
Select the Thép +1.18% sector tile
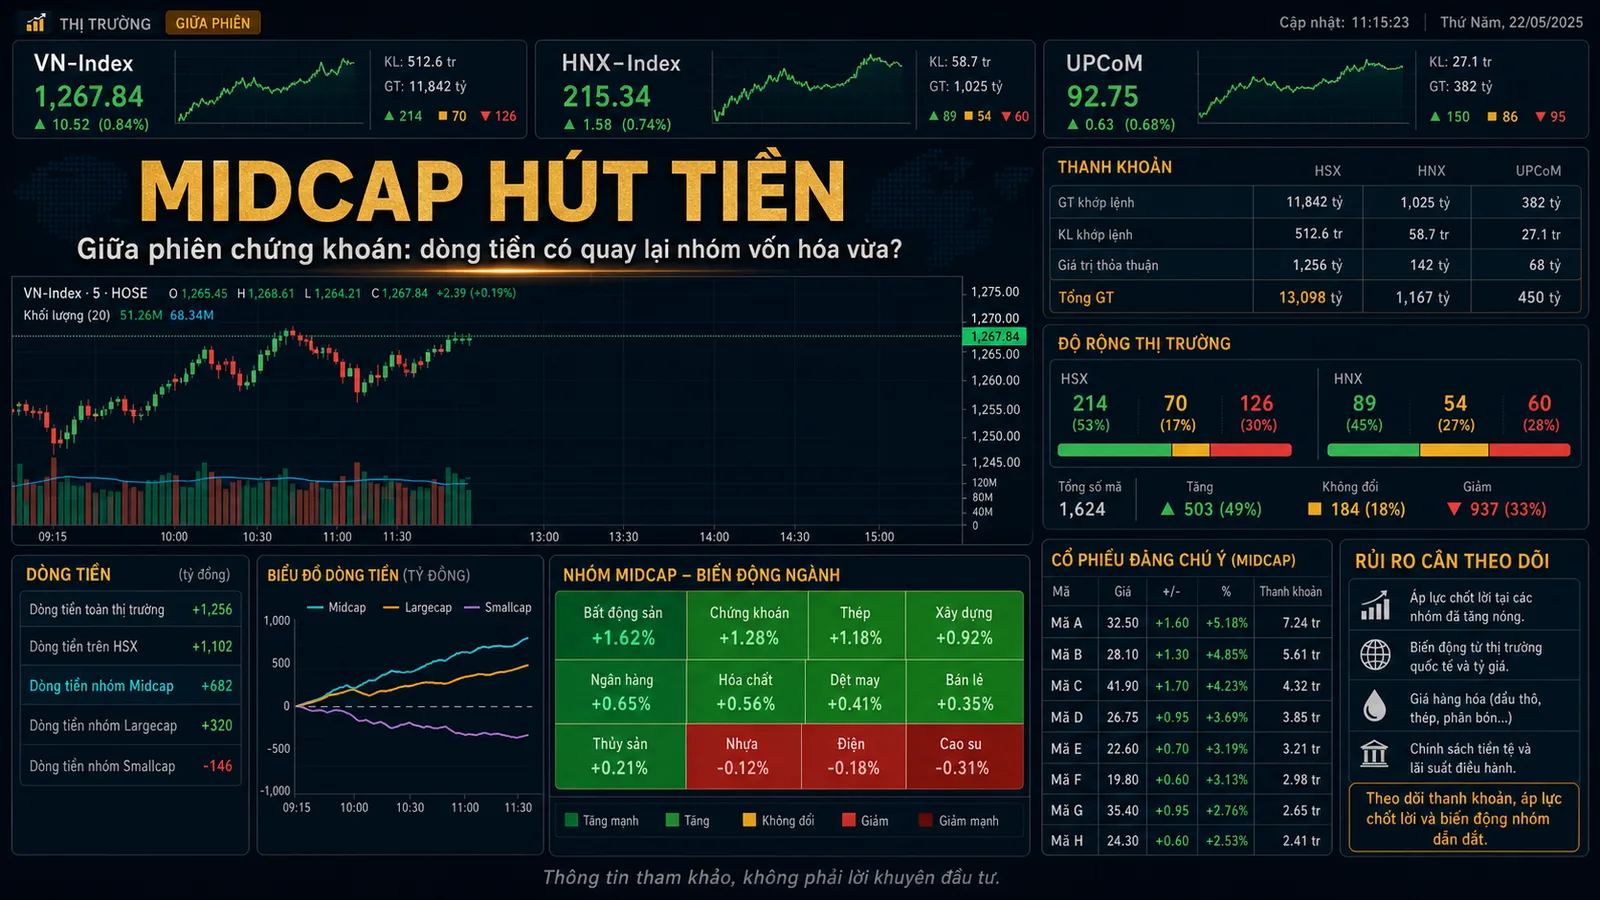pos(856,625)
